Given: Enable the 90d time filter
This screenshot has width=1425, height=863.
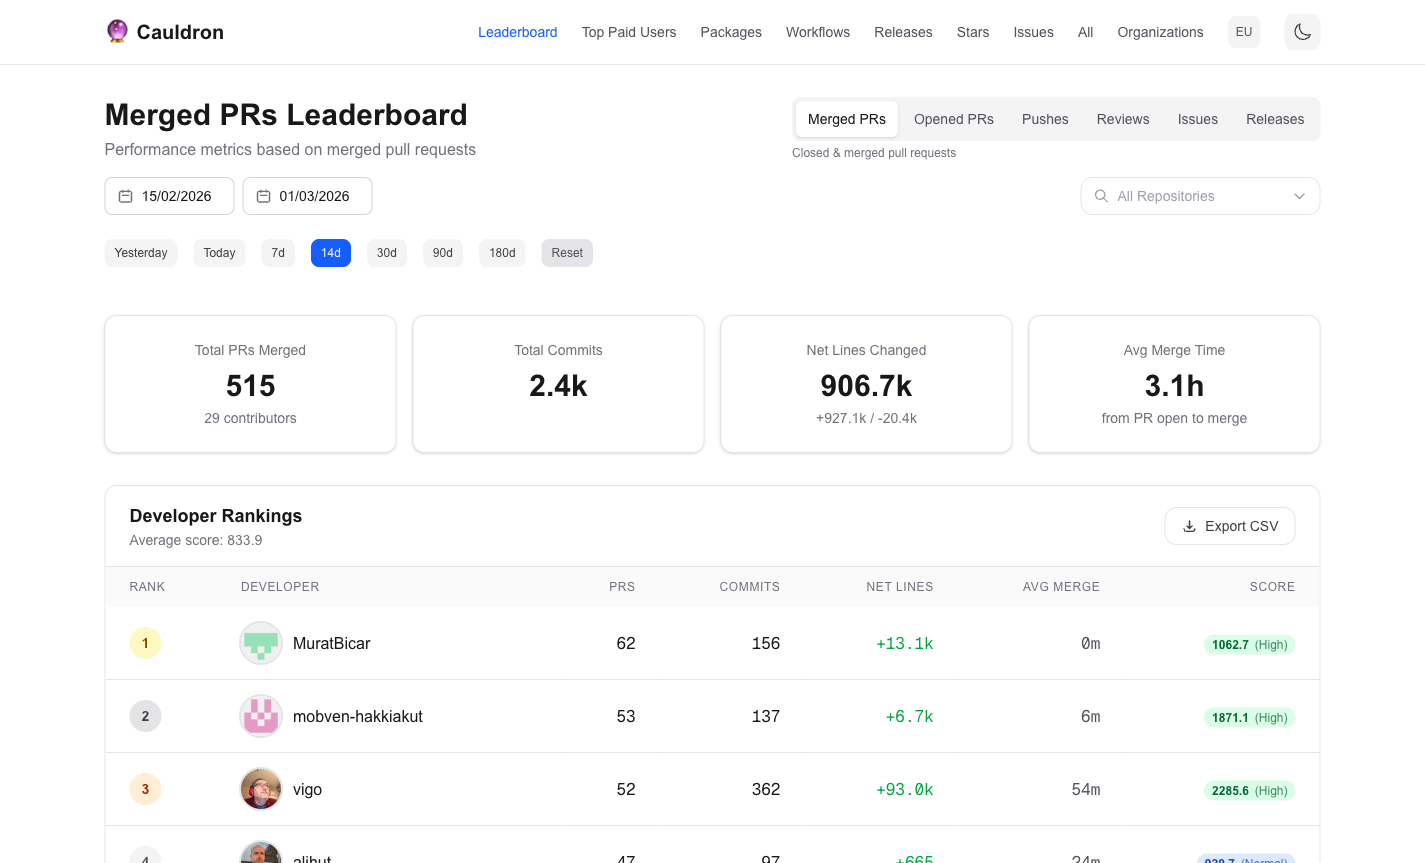Looking at the screenshot, I should 442,252.
